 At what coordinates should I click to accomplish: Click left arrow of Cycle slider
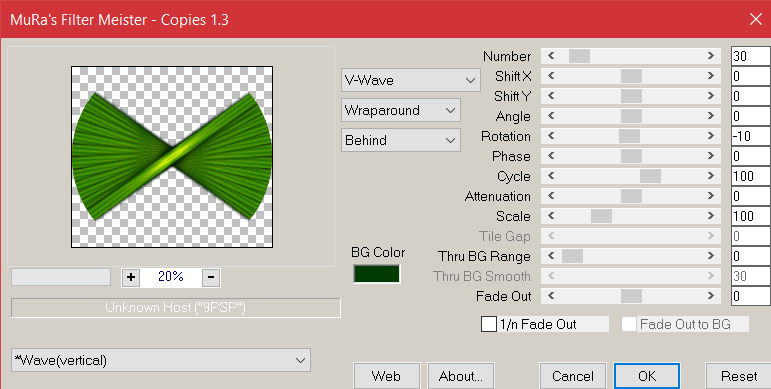tap(551, 176)
